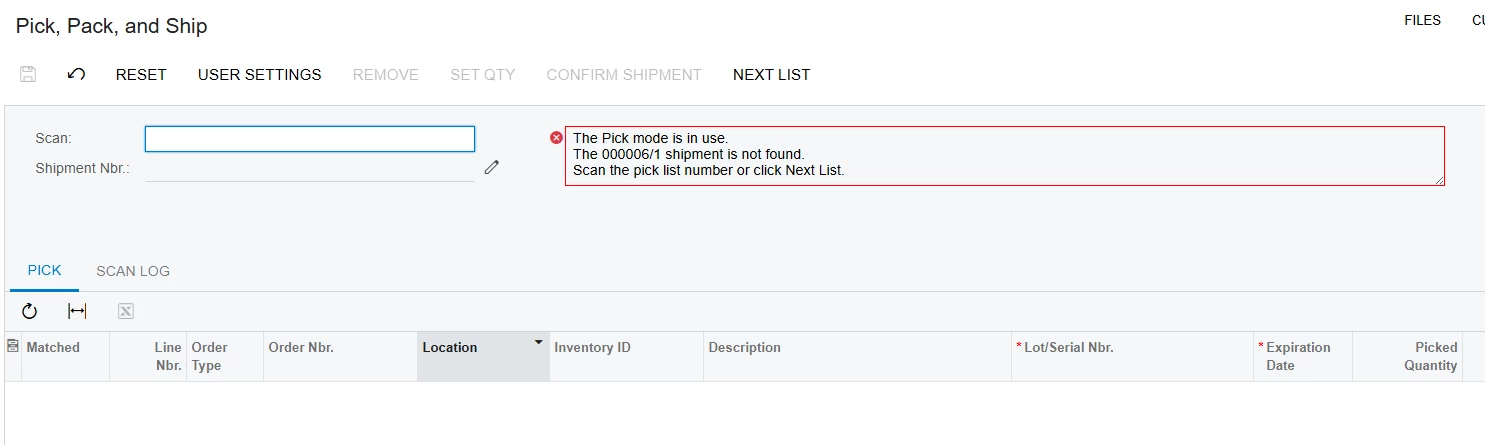Viewport: 1485px width, 445px height.
Task: Open the Files link
Action: 1422,20
